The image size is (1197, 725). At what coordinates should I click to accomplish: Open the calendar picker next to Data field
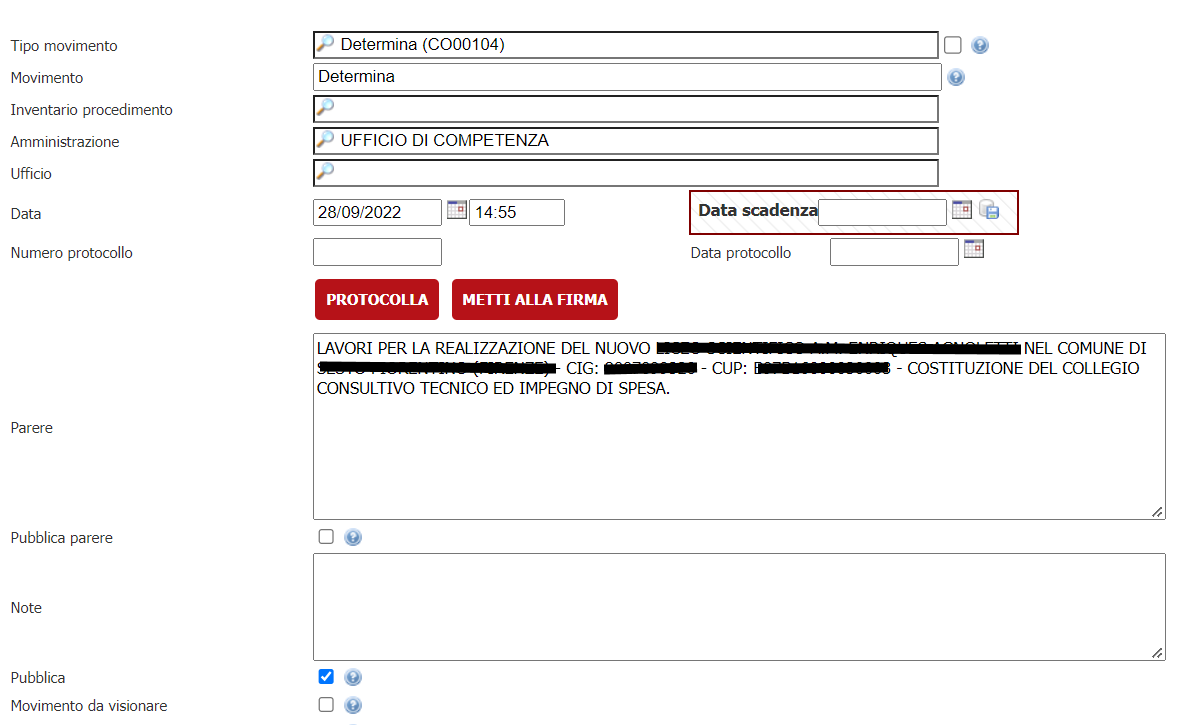(456, 210)
